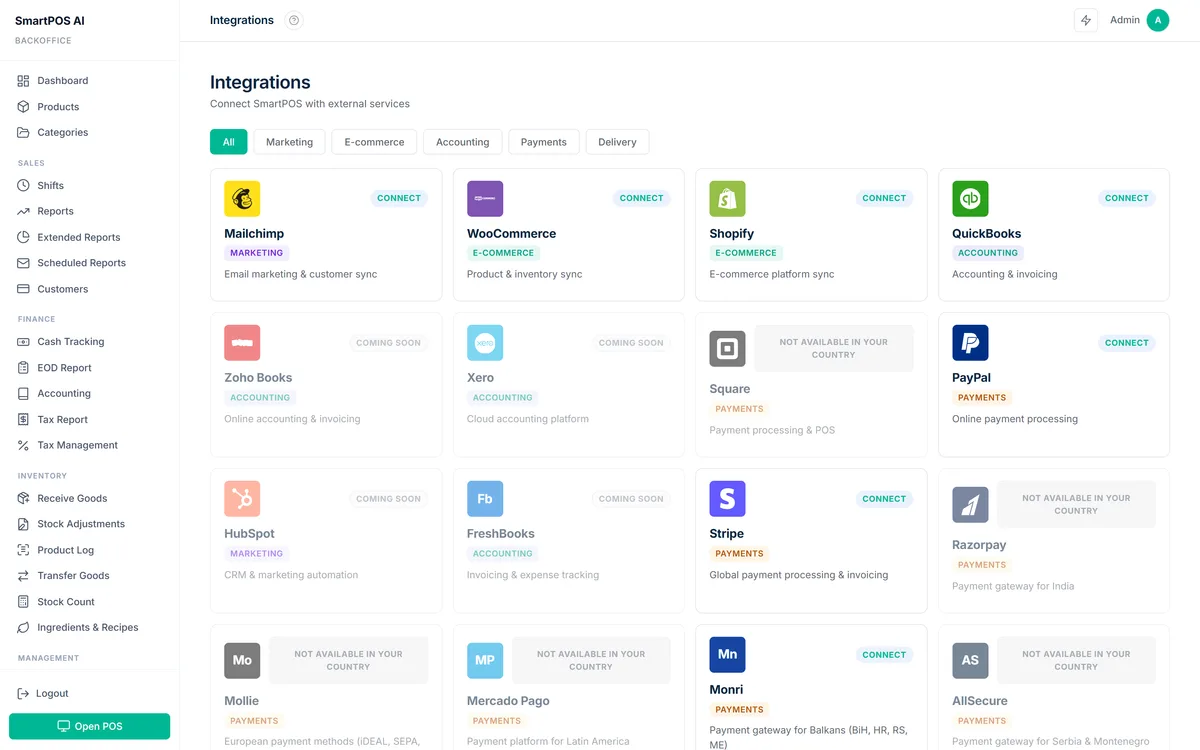Connect the WooCommerce integration

tap(641, 198)
